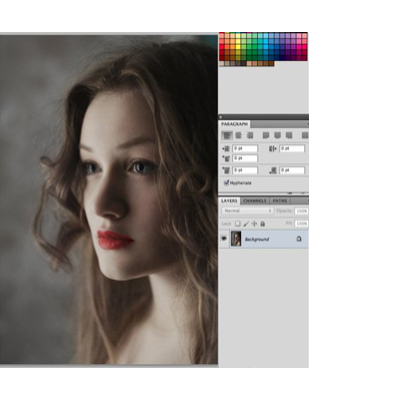Click the add space before paragraph icon
This screenshot has height=405, width=398.
[226, 170]
